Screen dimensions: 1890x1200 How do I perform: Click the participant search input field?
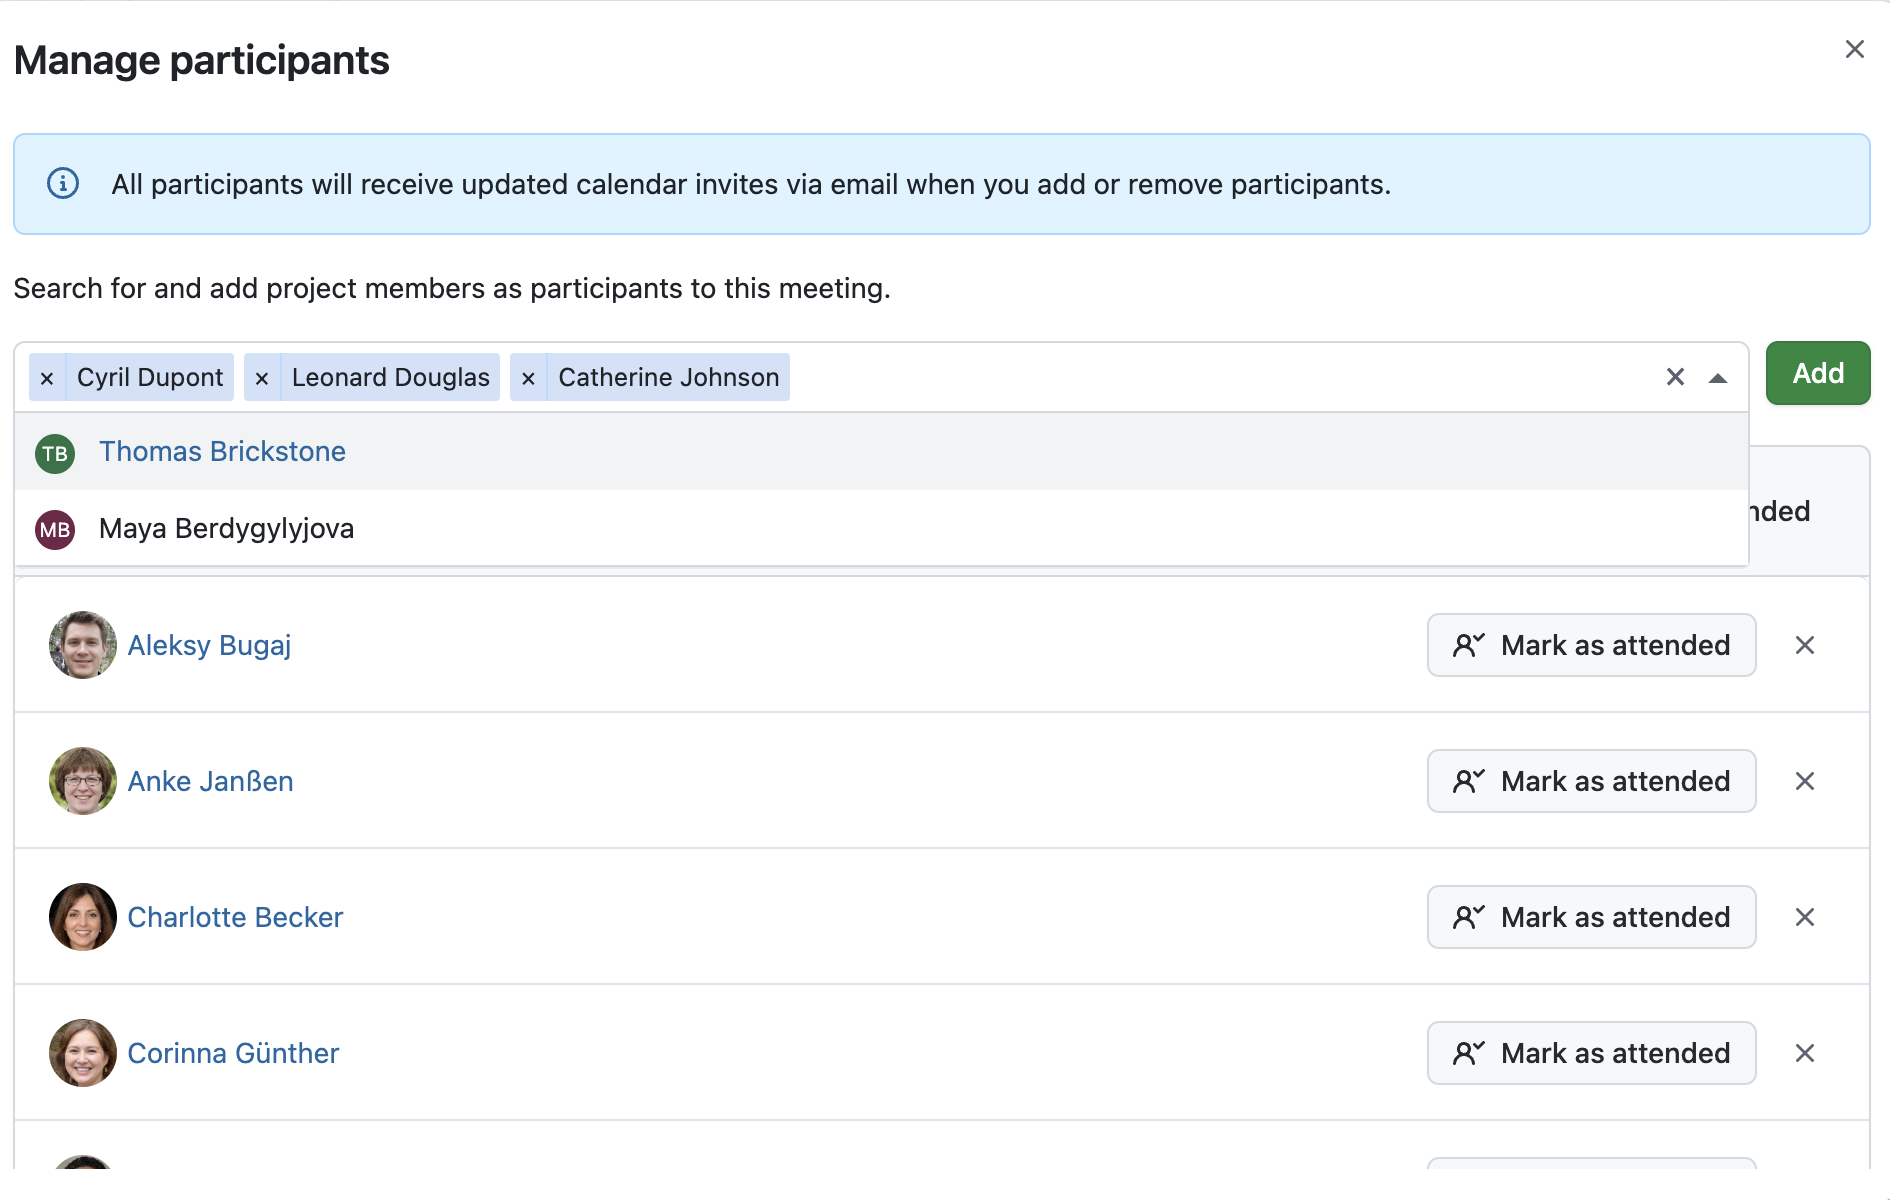tap(1100, 377)
